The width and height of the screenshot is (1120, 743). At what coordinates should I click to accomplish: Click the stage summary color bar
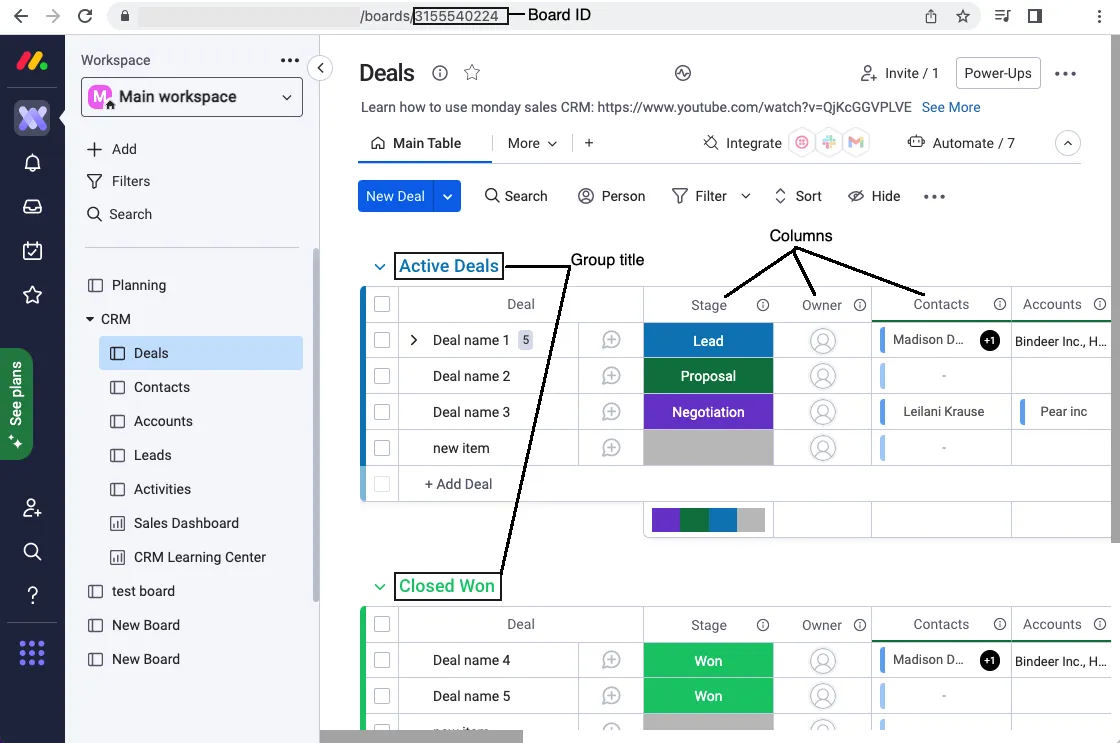pyautogui.click(x=708, y=520)
